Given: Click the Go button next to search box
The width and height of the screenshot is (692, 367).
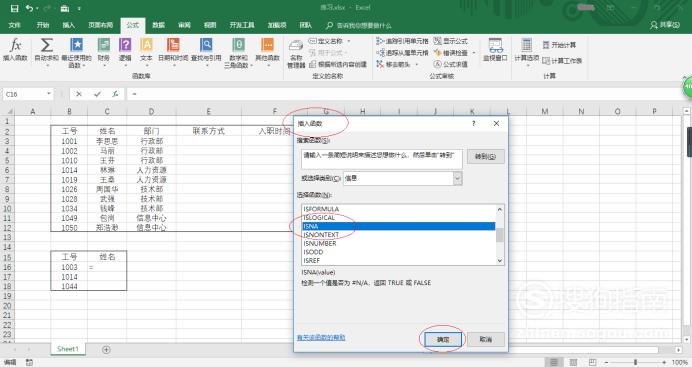Looking at the screenshot, I should [x=485, y=157].
